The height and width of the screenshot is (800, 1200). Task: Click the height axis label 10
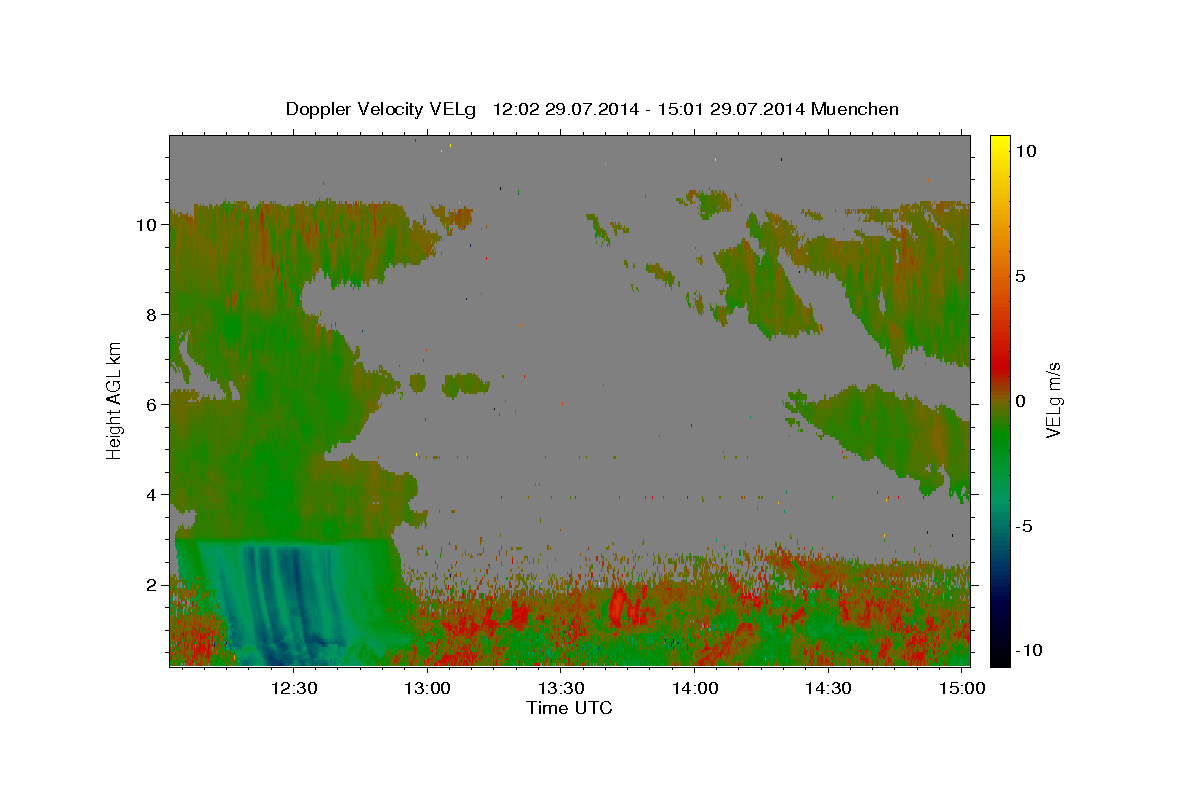pyautogui.click(x=146, y=225)
